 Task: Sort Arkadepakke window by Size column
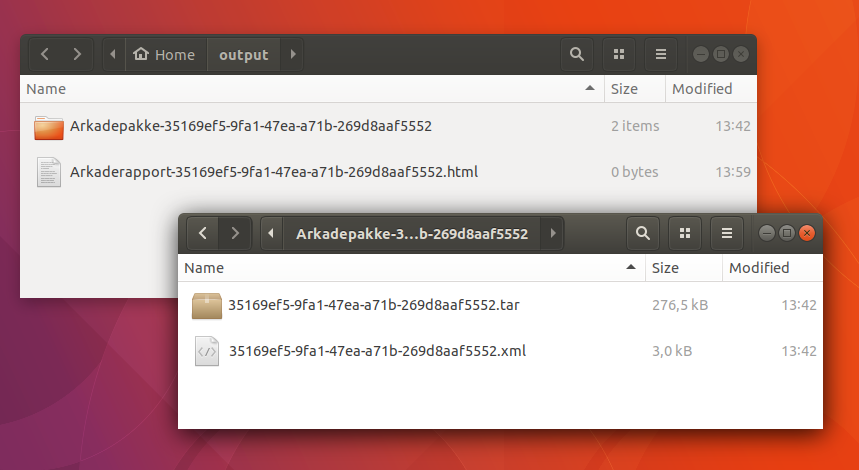[x=684, y=268]
